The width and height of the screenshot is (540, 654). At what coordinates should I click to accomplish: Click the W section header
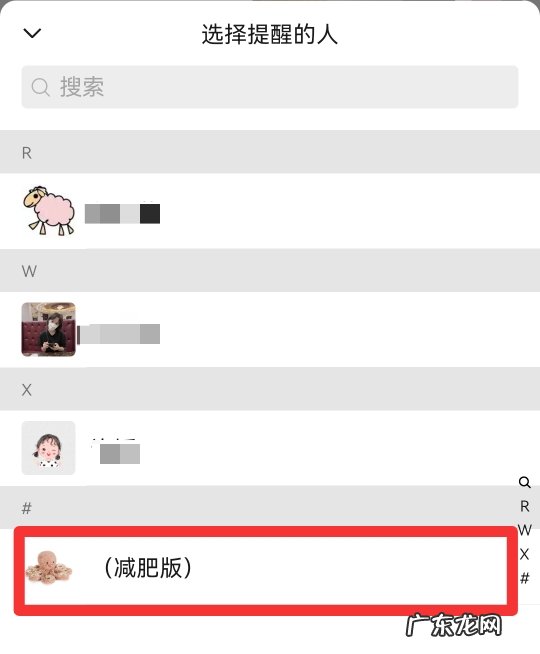click(270, 271)
